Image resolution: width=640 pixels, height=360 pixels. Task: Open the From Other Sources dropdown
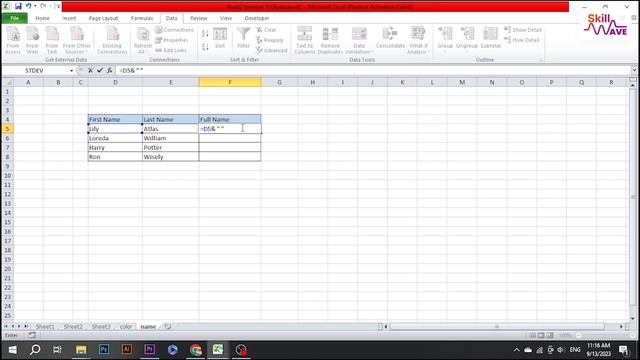click(x=76, y=40)
